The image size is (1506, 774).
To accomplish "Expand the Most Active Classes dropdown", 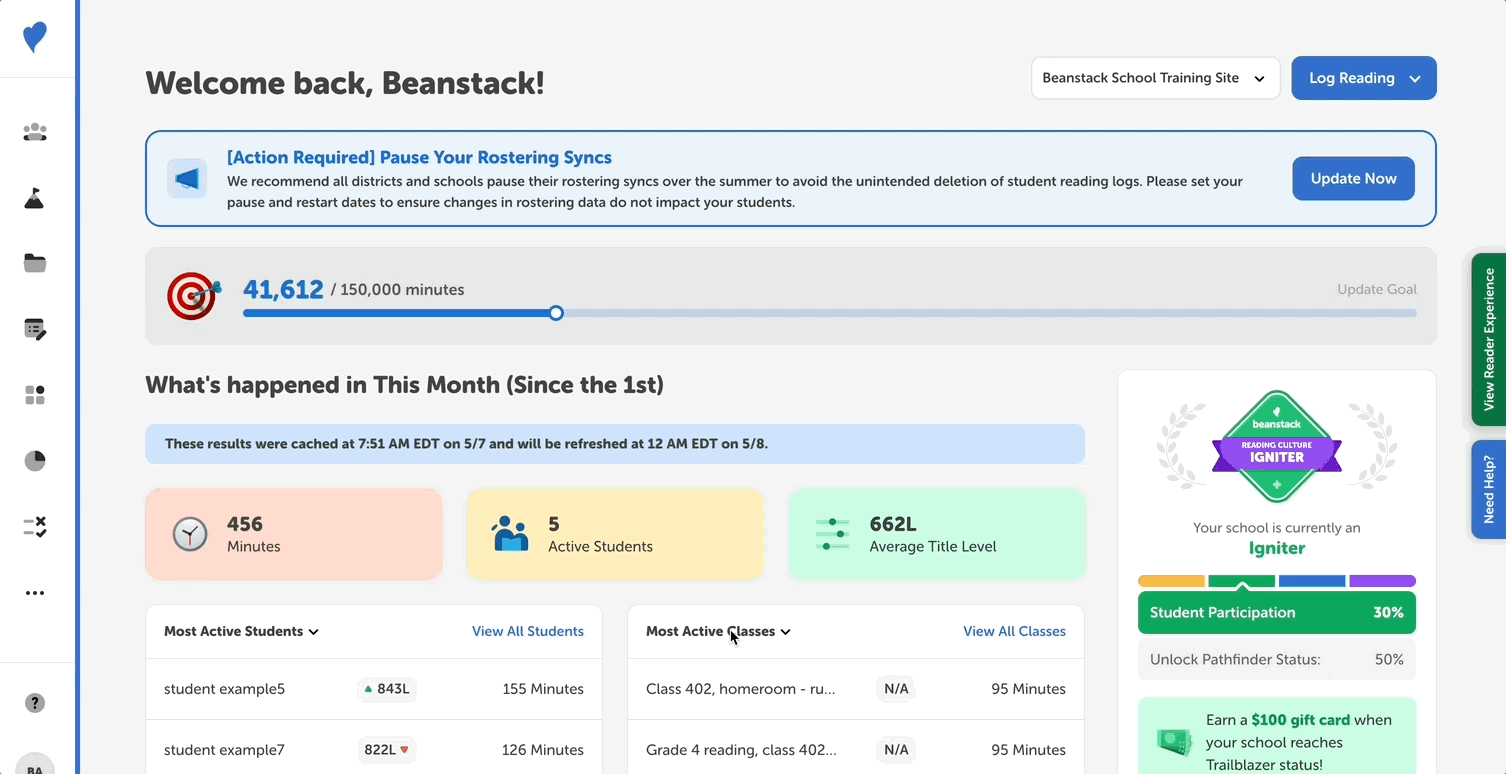I will pyautogui.click(x=718, y=631).
